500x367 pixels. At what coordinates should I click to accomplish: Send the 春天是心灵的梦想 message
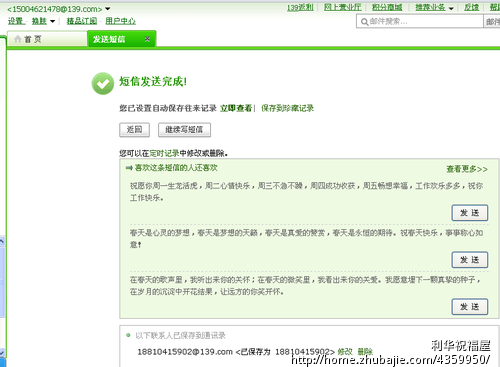[x=470, y=260]
